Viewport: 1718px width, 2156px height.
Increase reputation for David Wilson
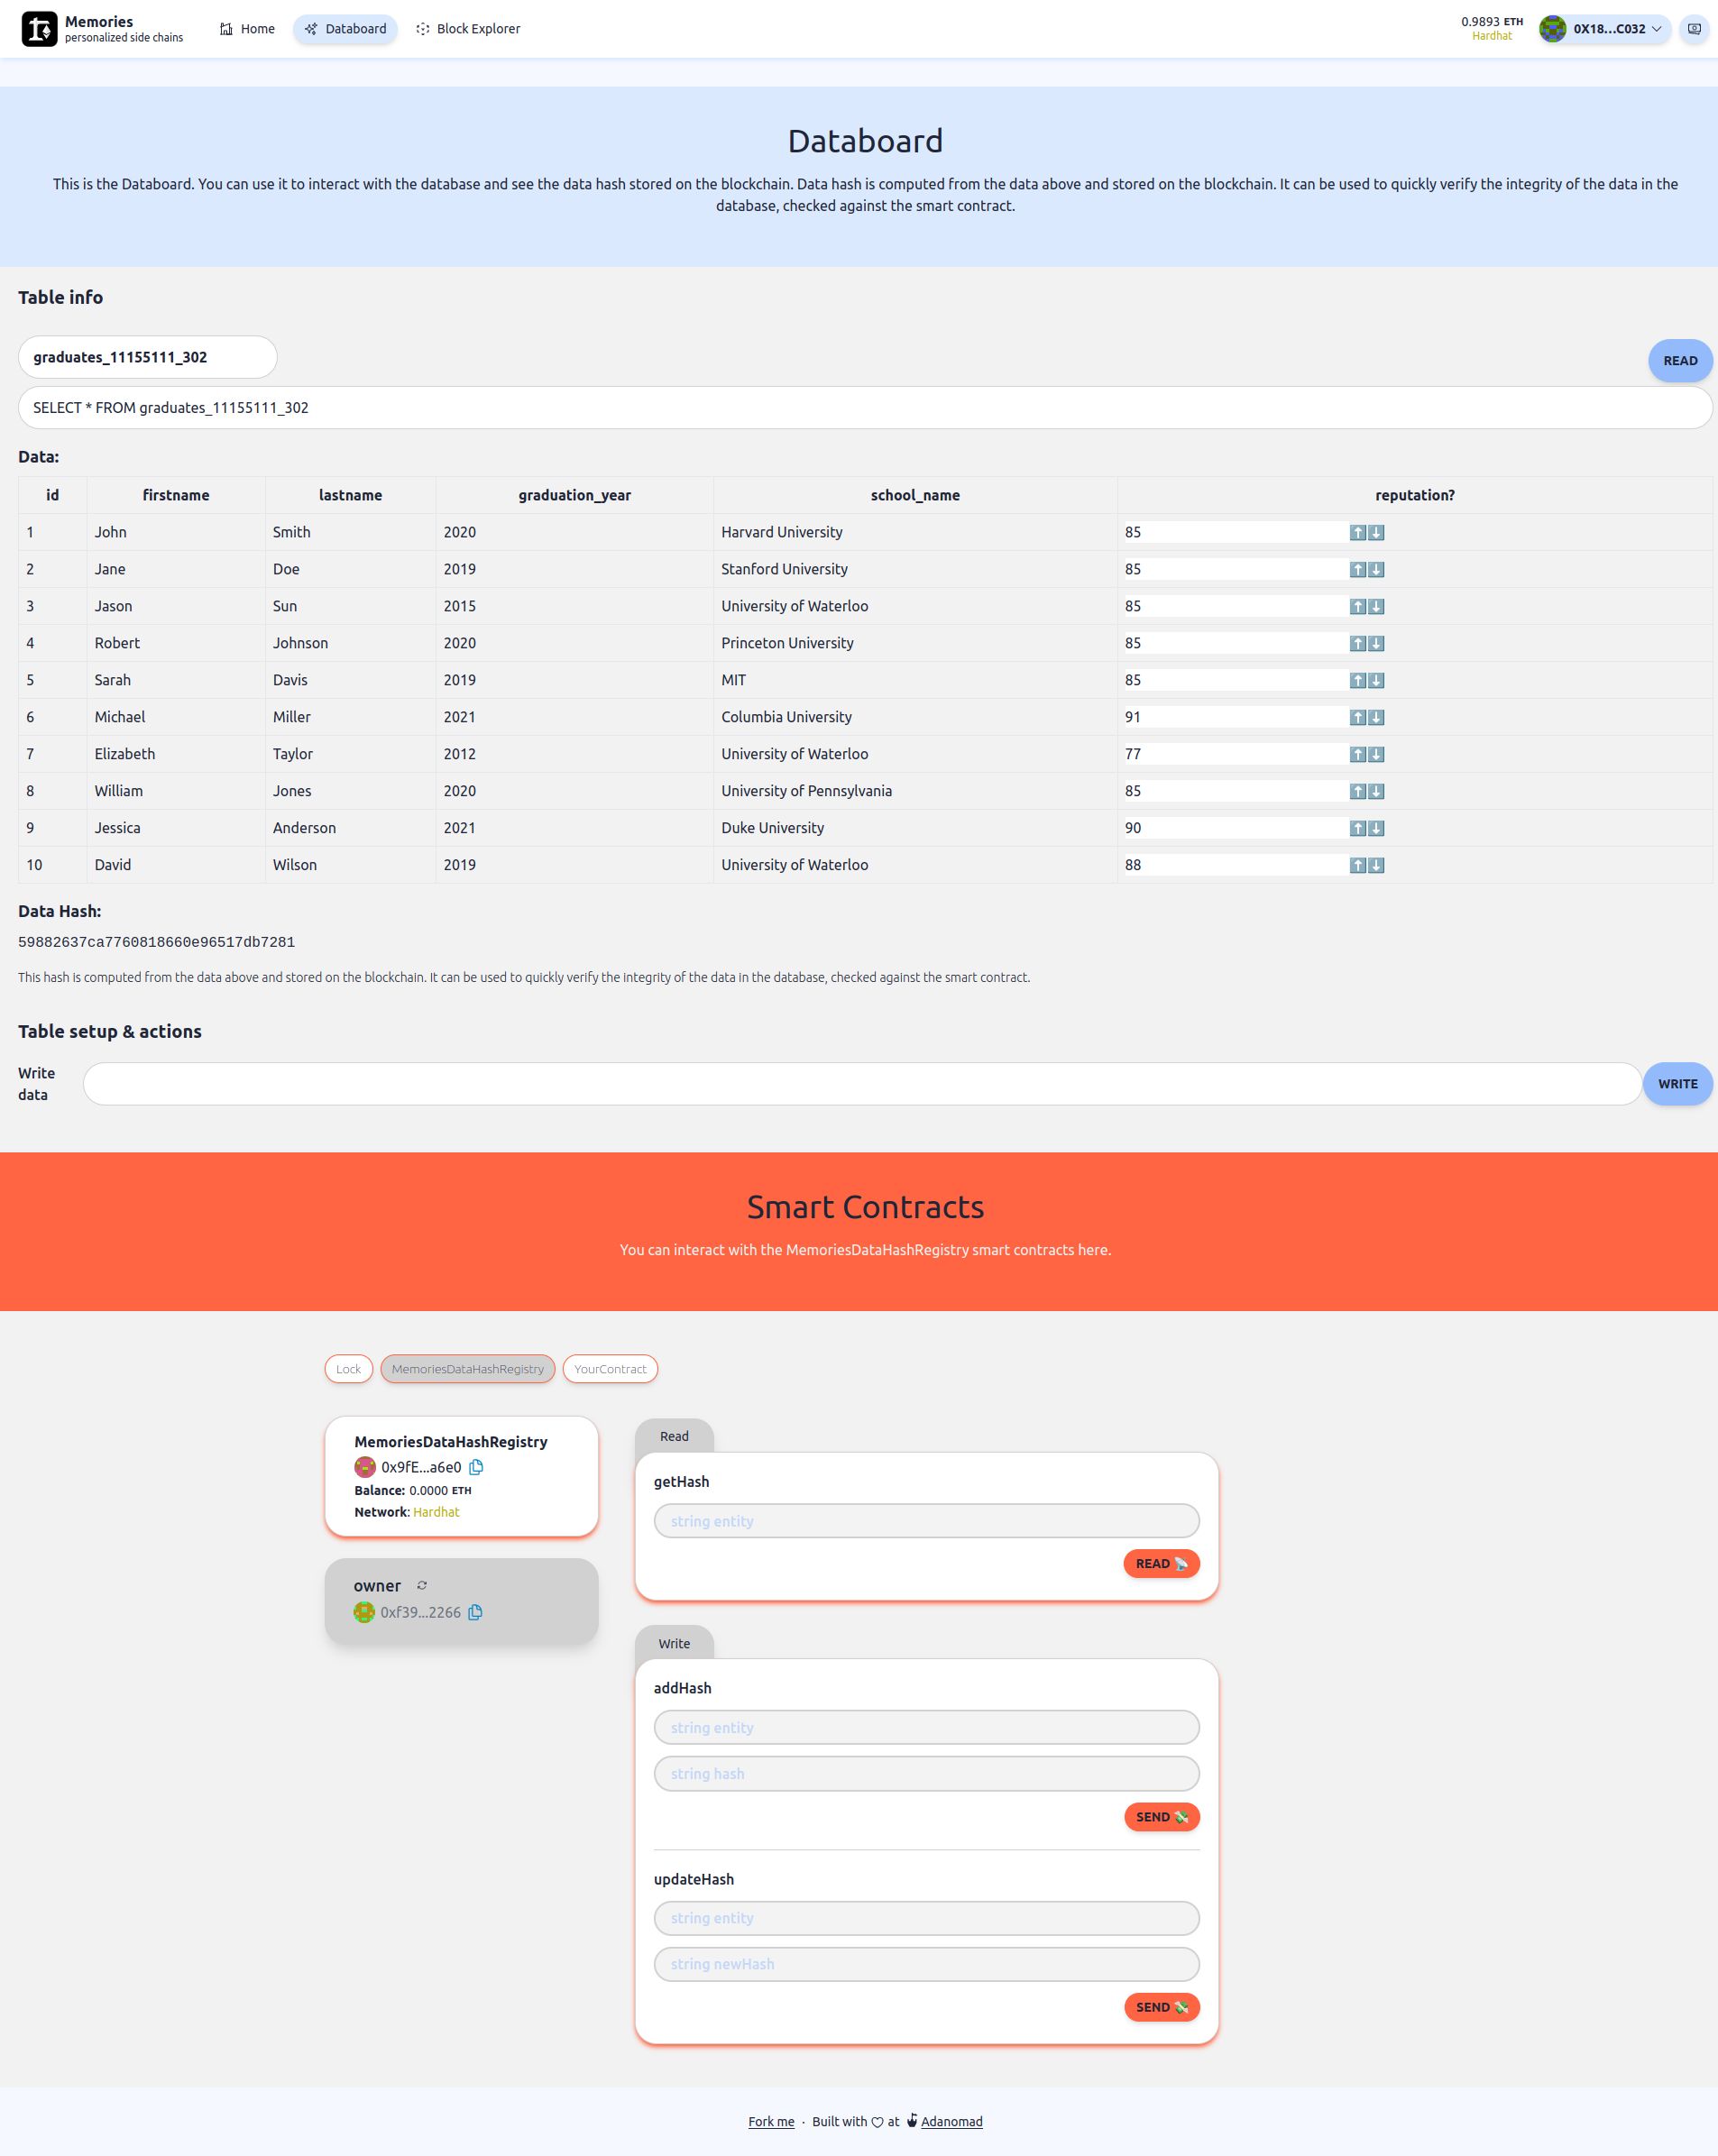pyautogui.click(x=1358, y=866)
